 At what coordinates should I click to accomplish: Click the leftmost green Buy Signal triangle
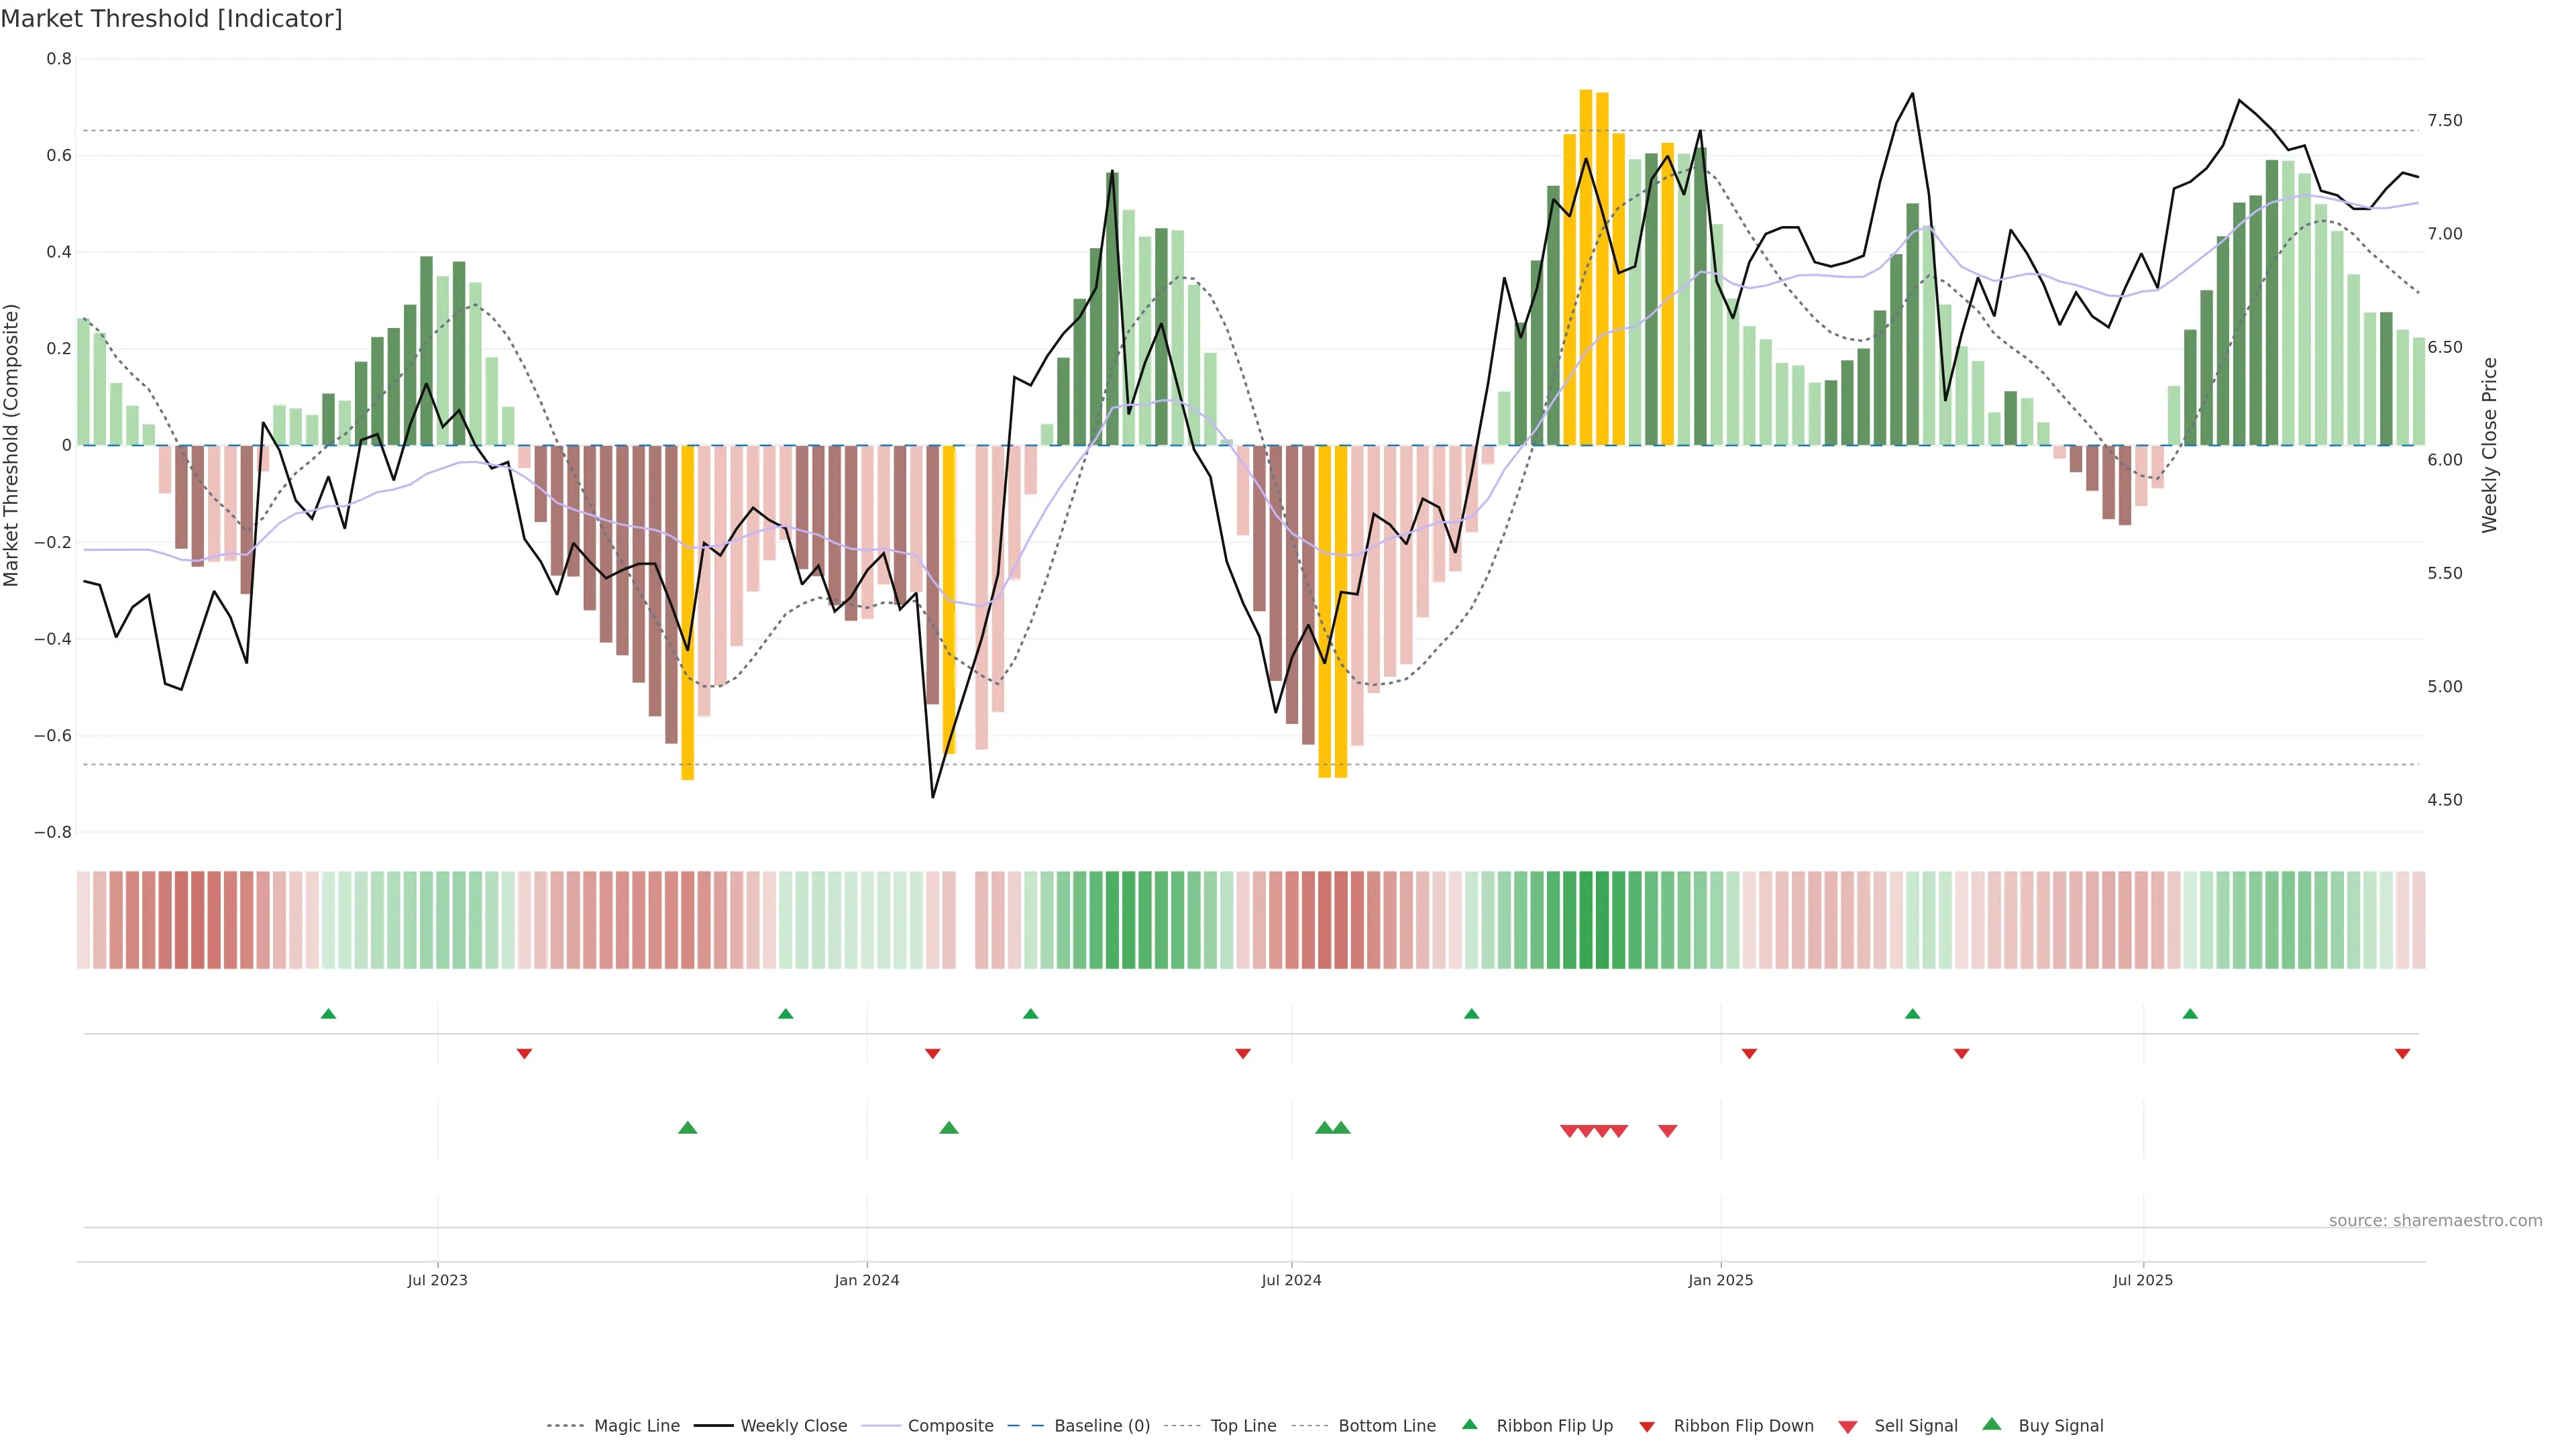click(x=687, y=1128)
